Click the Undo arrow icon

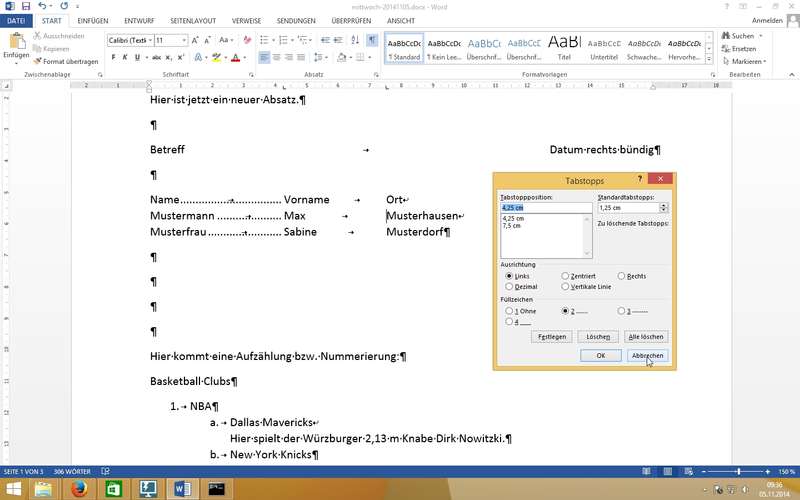point(41,6)
